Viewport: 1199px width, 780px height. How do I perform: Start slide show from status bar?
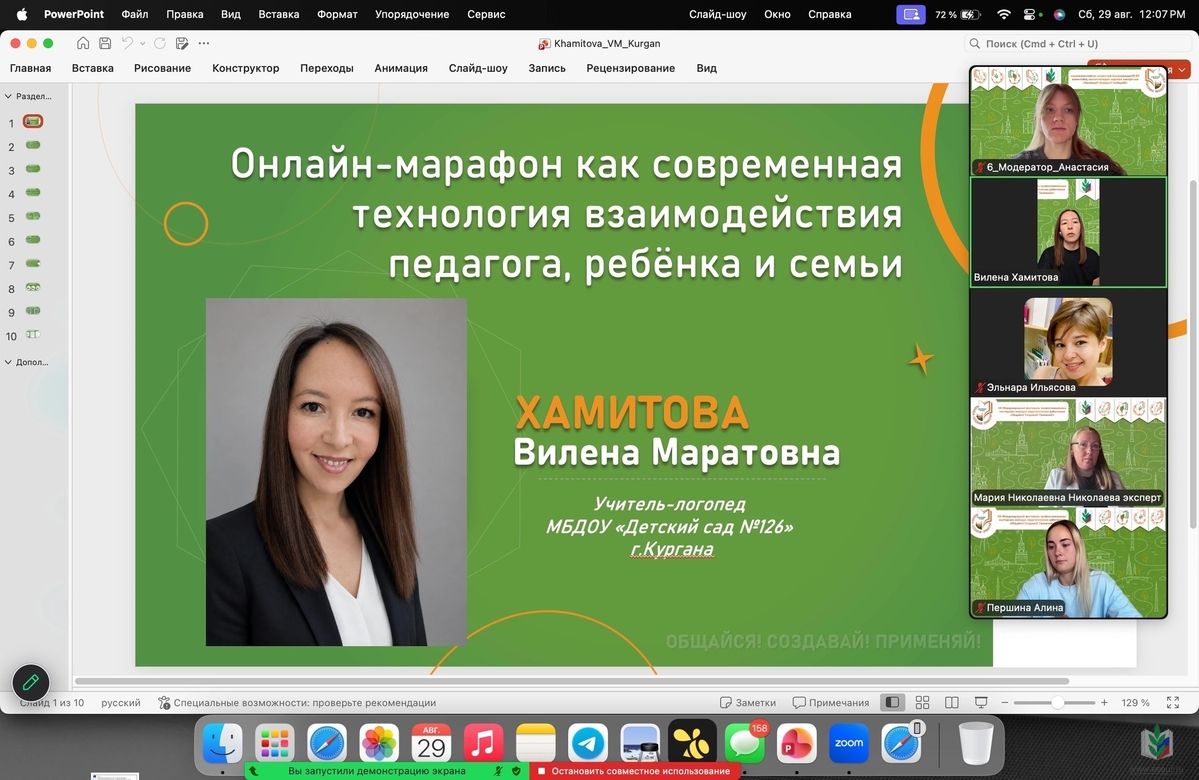click(x=981, y=703)
